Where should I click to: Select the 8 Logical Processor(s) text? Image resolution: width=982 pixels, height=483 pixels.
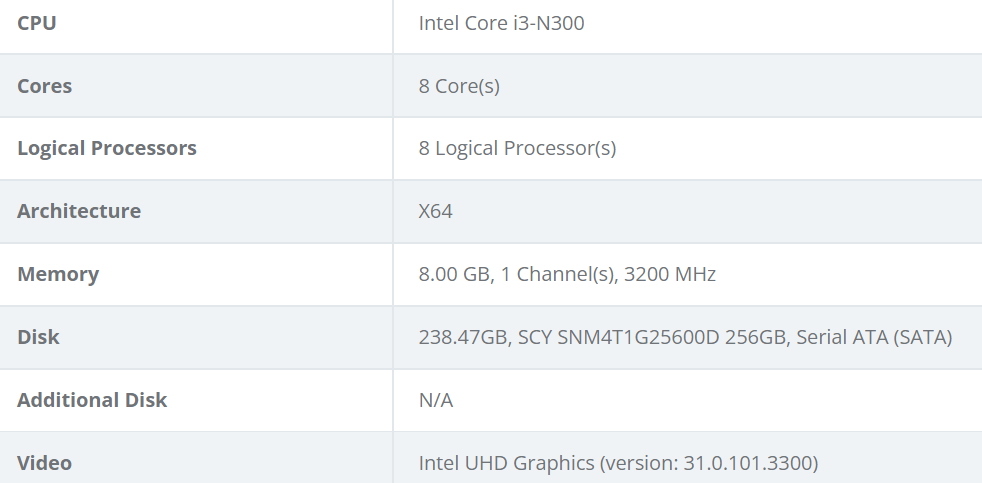[517, 148]
